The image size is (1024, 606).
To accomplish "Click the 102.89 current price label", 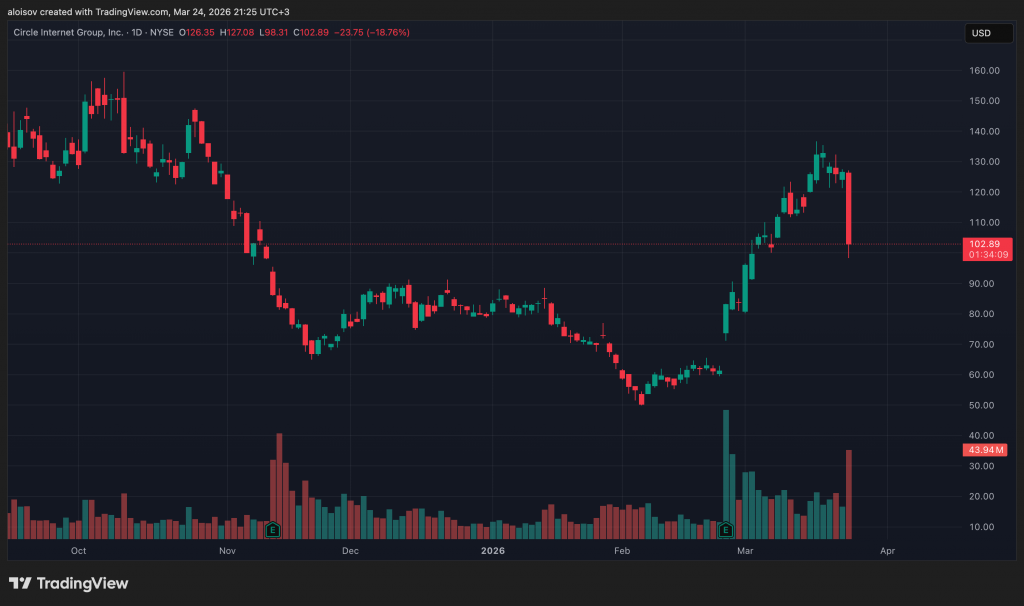I will click(x=989, y=244).
